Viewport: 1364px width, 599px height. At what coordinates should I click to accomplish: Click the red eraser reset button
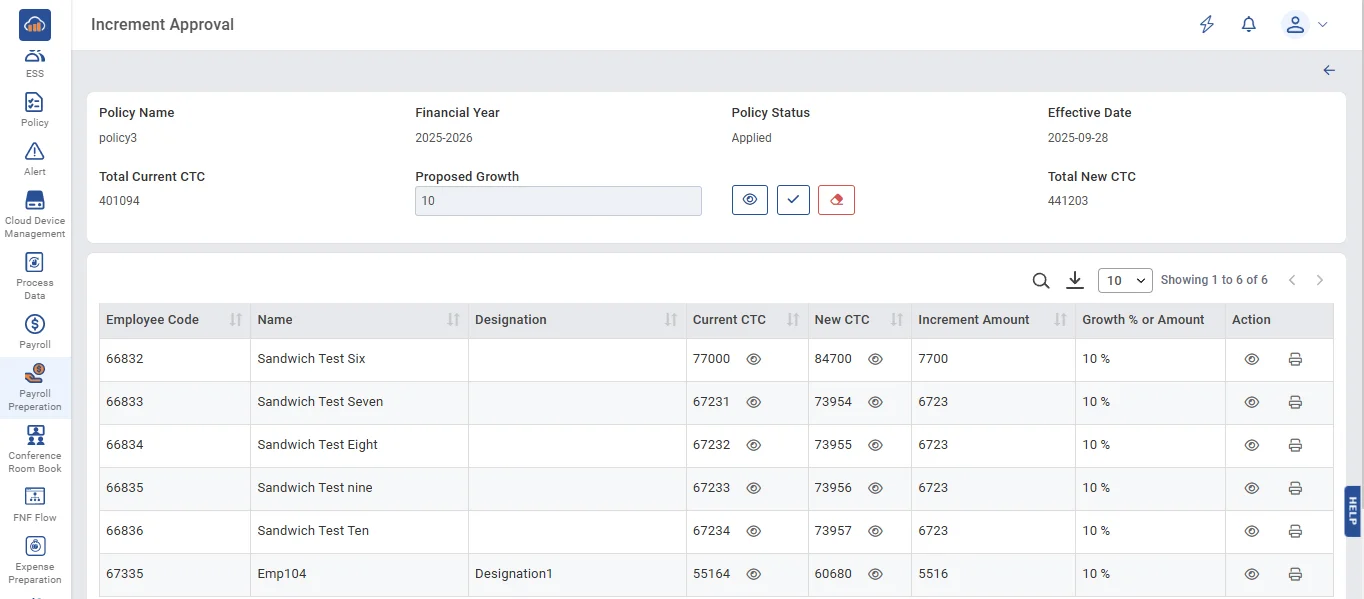[x=836, y=200]
